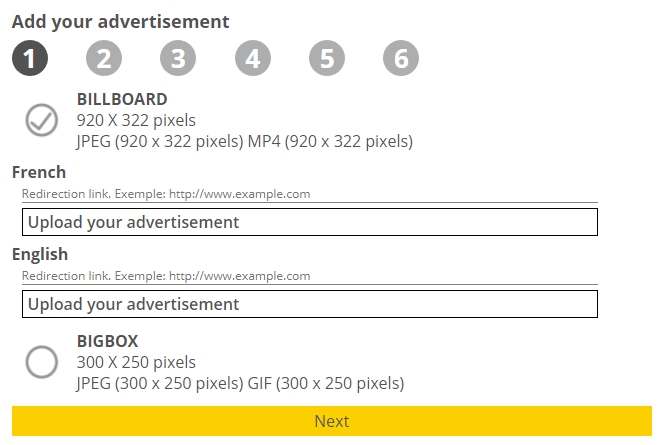Select the BIGBOX format radio button

point(42,362)
